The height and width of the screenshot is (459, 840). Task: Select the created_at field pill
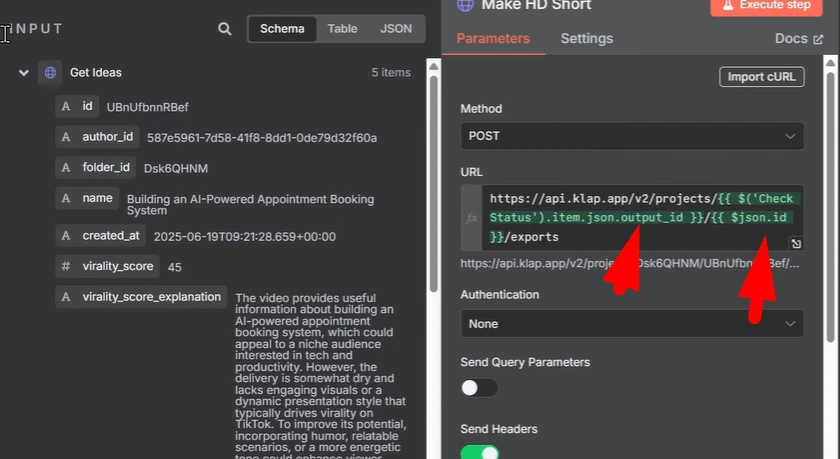(101, 236)
